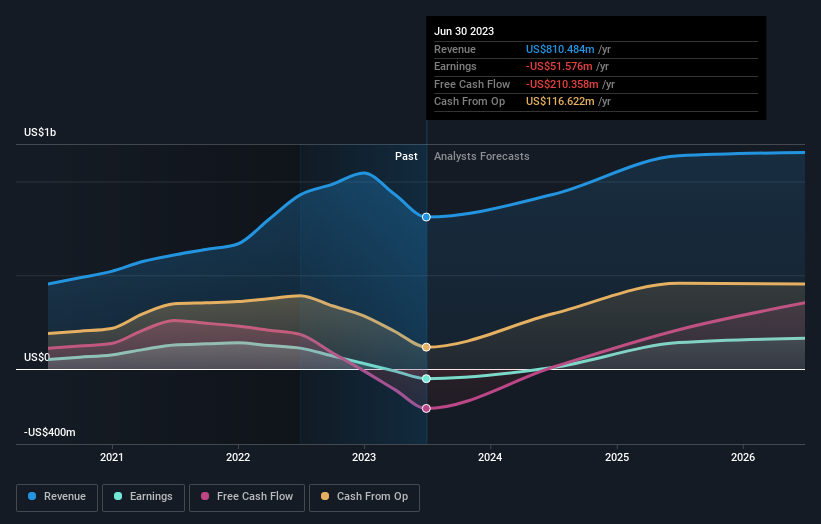Image resolution: width=821 pixels, height=524 pixels.
Task: Click the -US$51.576m earnings value
Action: pos(559,66)
